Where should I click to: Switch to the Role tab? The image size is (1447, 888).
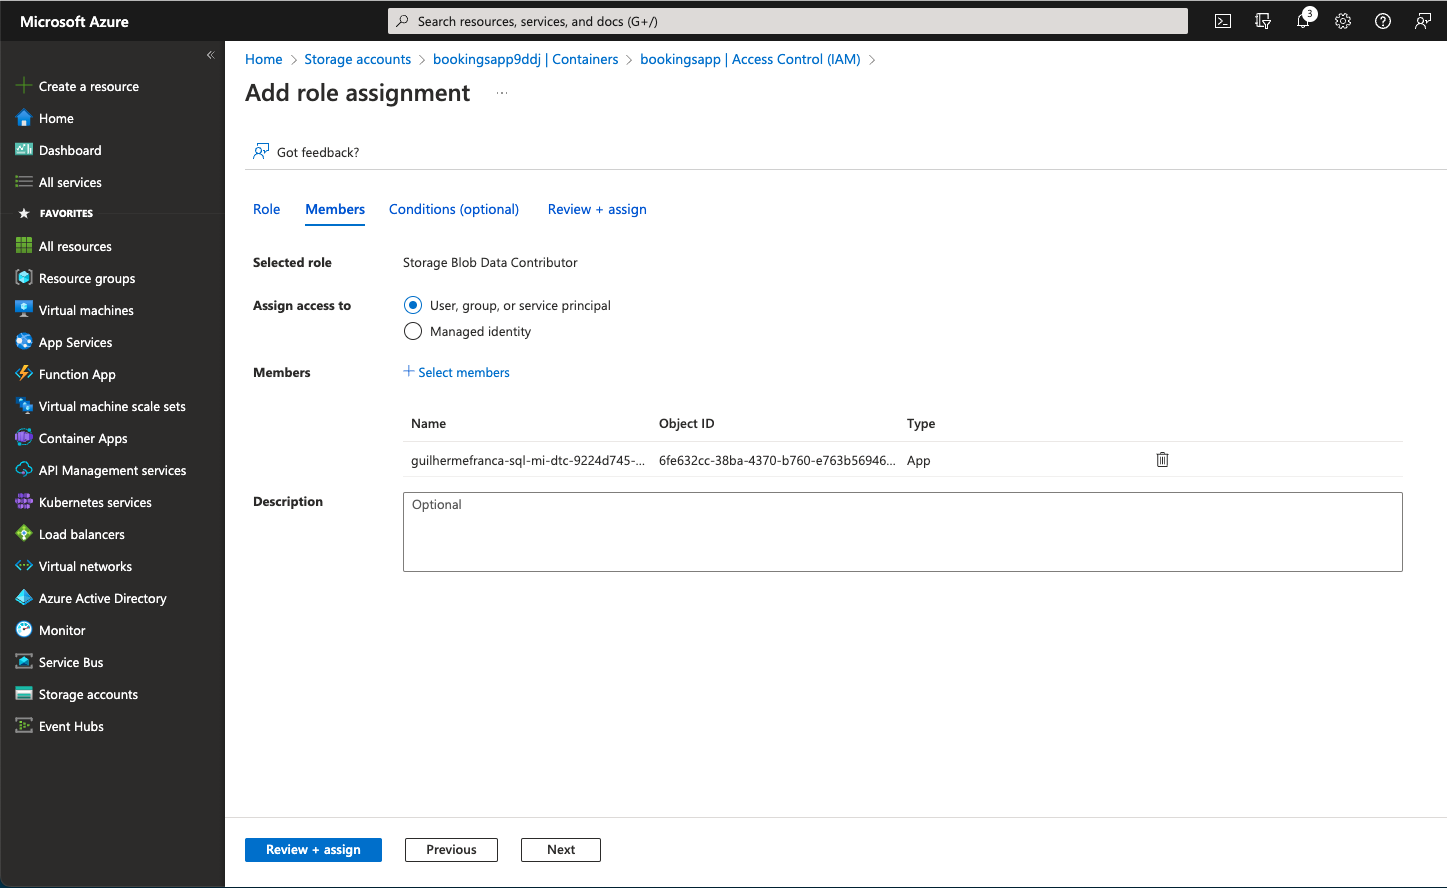[266, 209]
